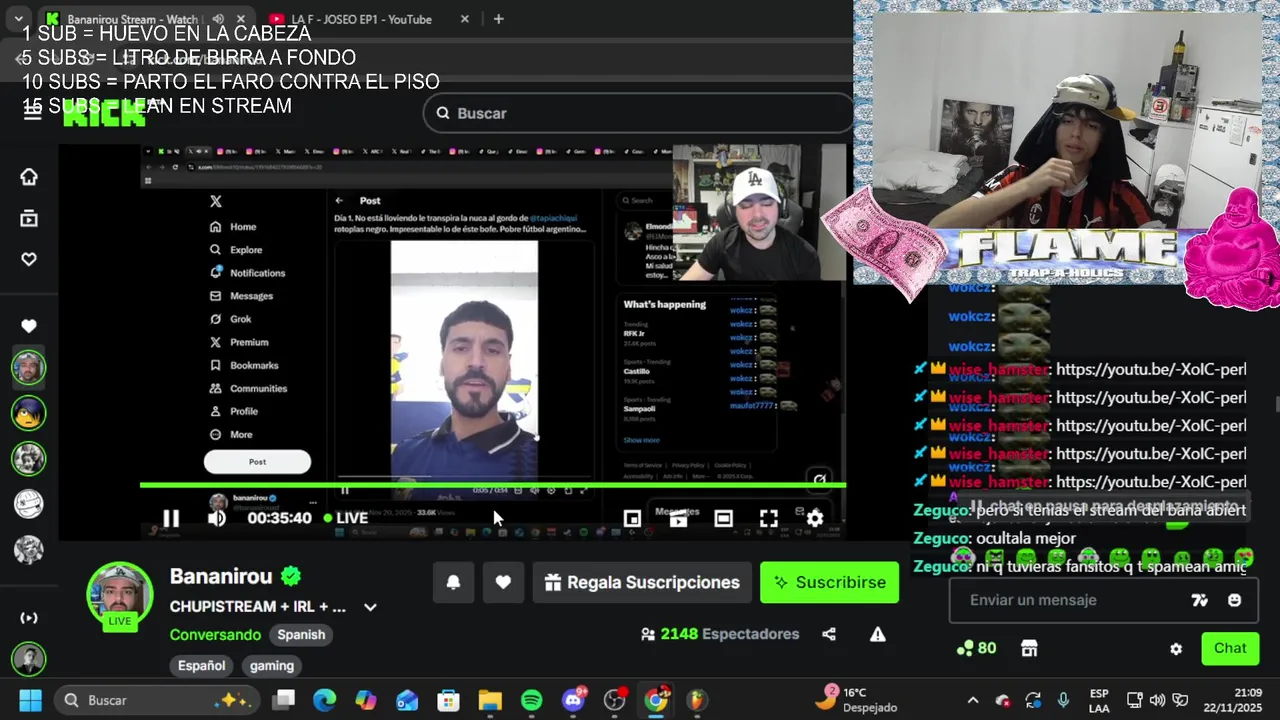Open ESP LAA keyboard language selector
This screenshot has width=1280, height=720.
[1099, 700]
